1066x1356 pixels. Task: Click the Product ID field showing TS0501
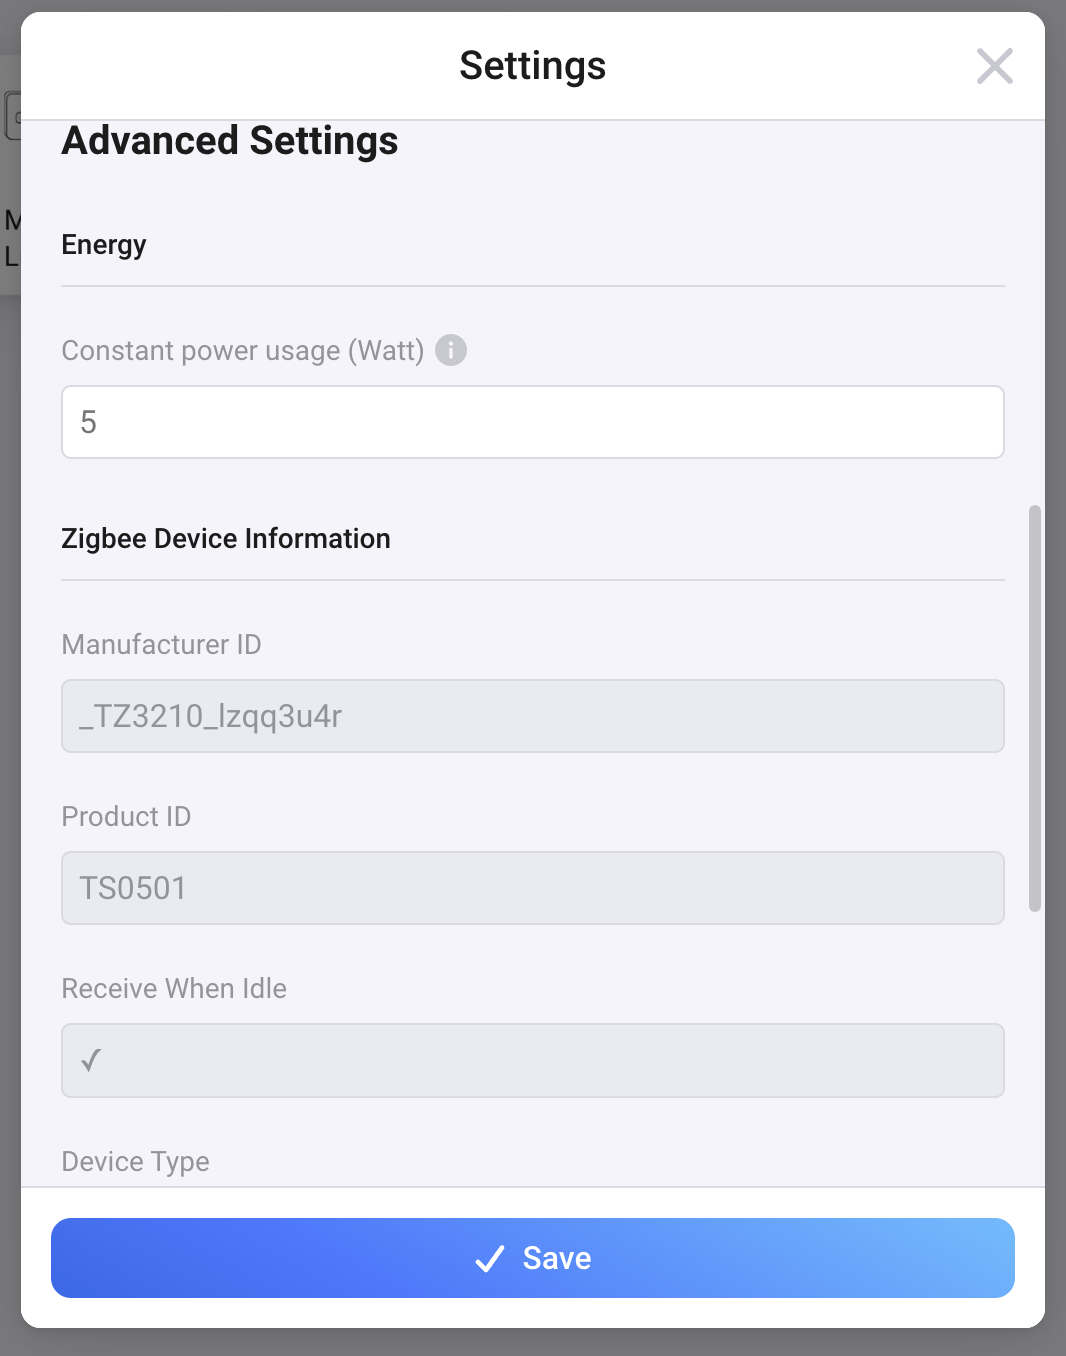click(532, 888)
